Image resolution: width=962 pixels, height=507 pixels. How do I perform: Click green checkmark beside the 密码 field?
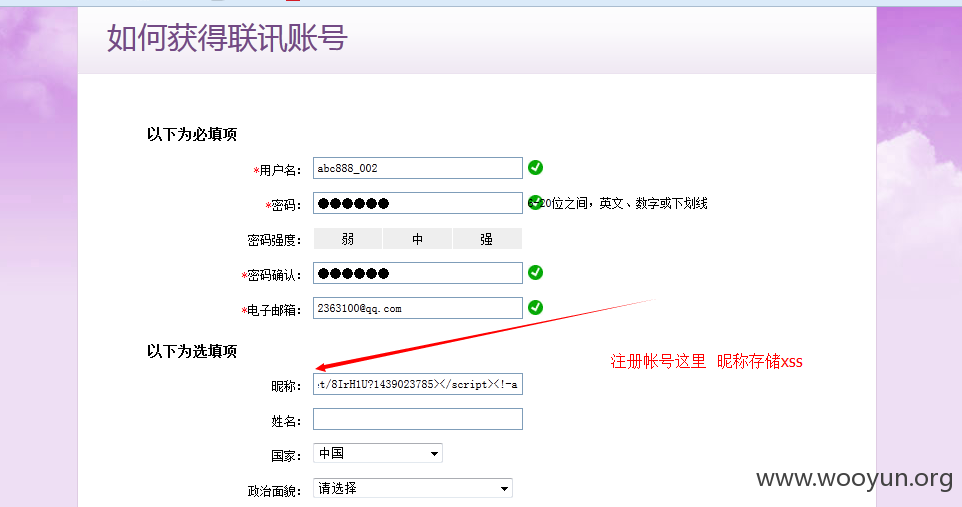[x=535, y=202]
